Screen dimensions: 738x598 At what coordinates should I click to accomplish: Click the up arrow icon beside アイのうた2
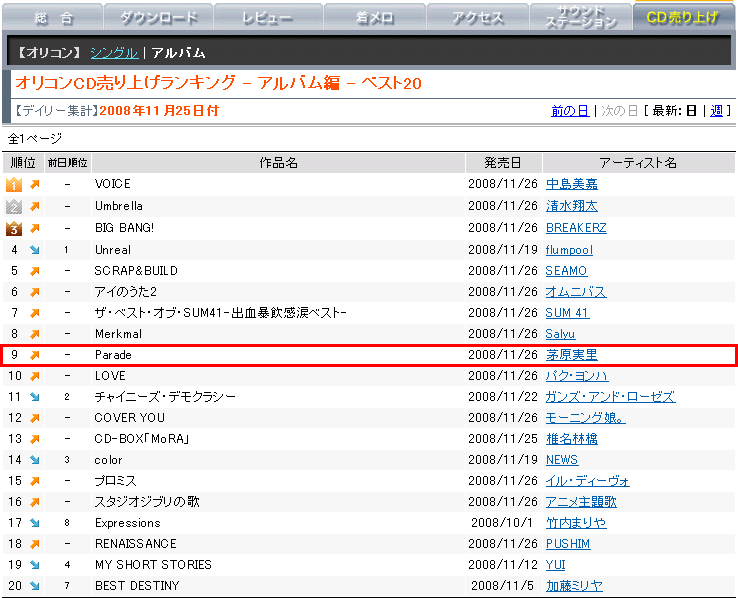click(x=35, y=292)
